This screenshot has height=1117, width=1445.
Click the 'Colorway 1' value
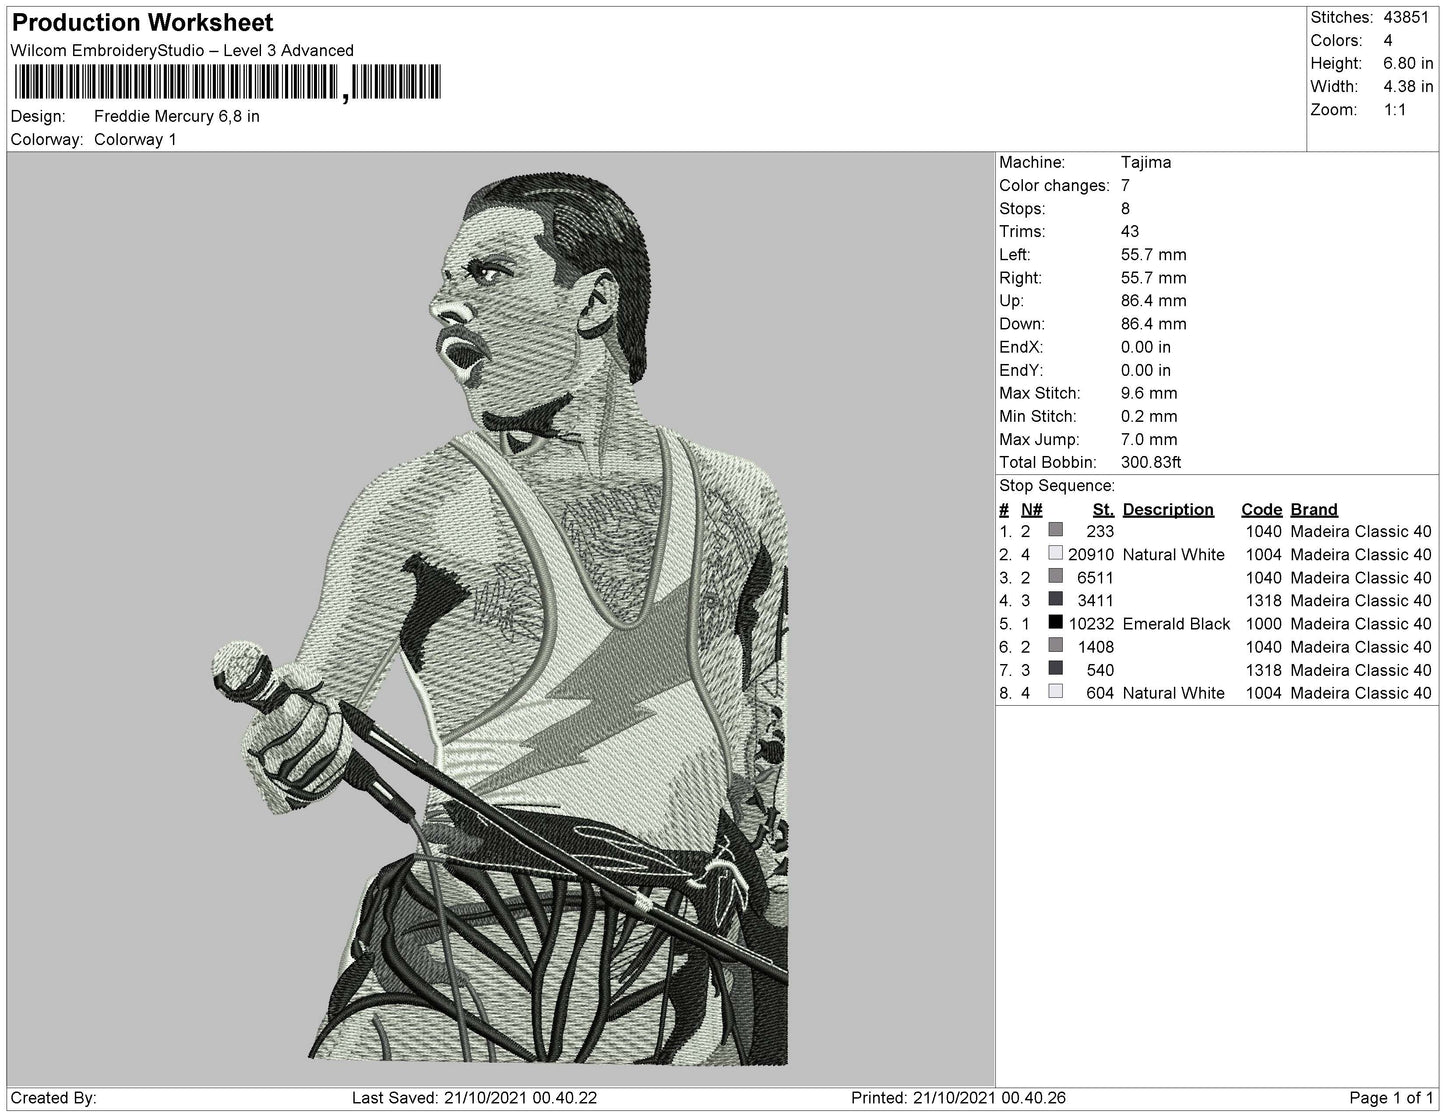pos(135,139)
